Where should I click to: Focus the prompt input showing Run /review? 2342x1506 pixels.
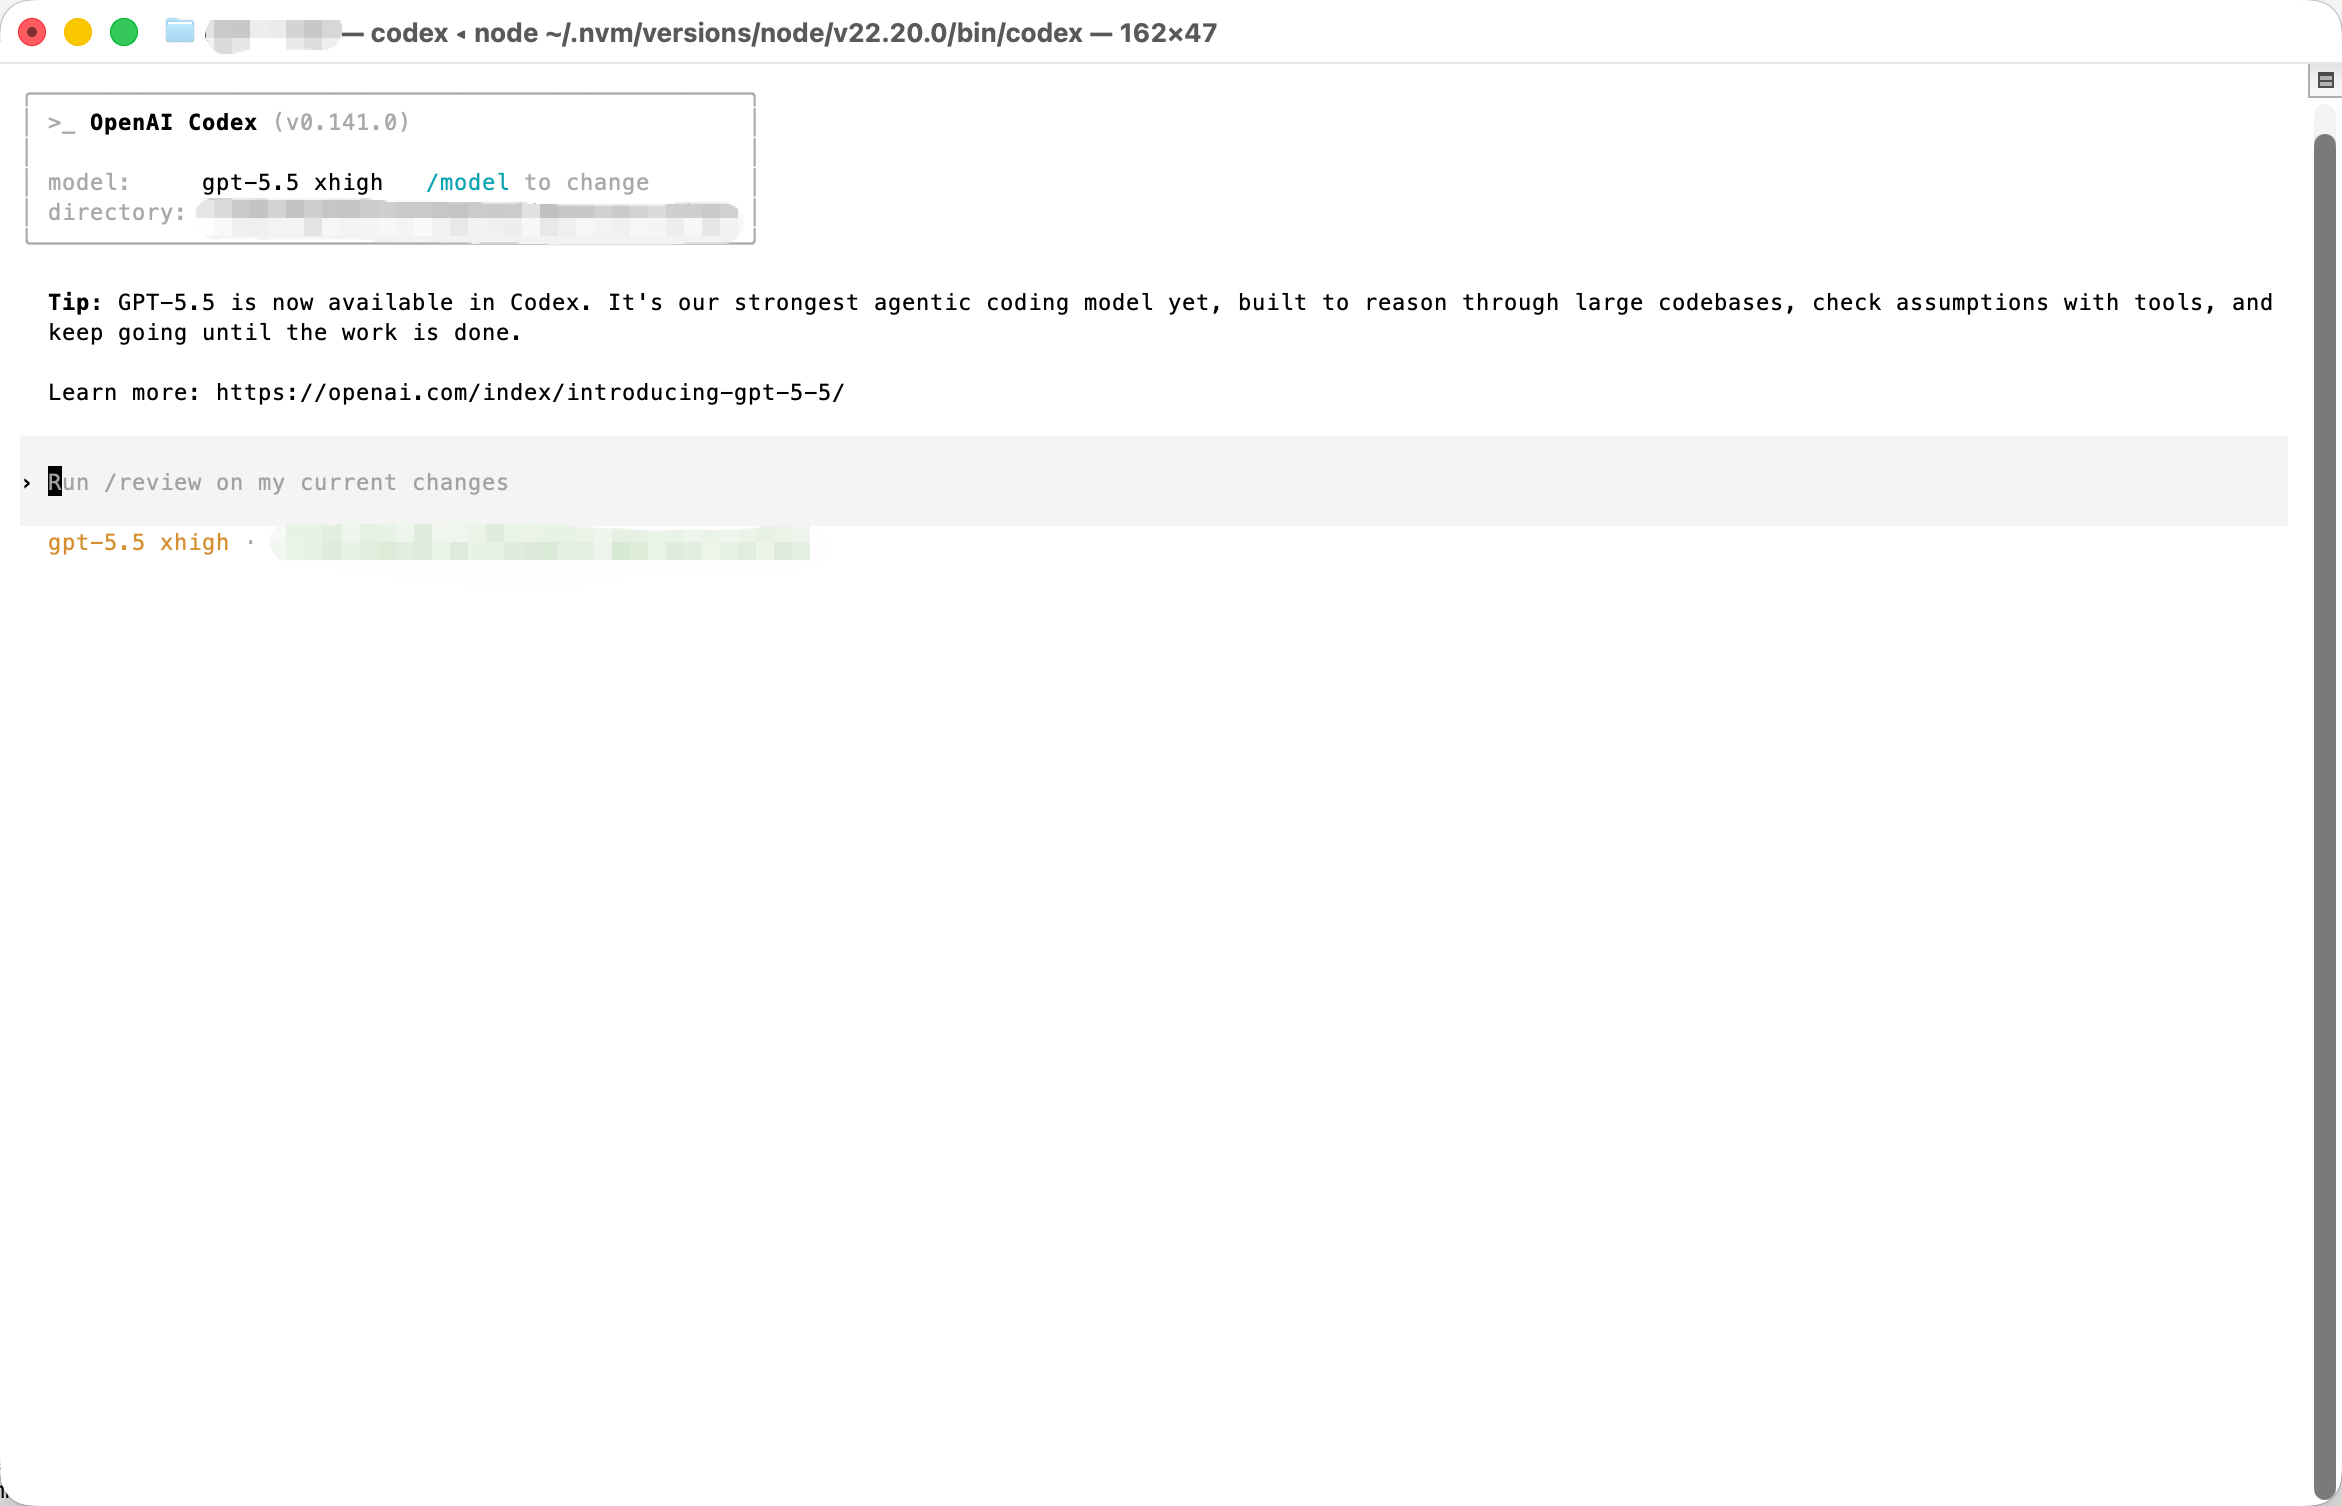coord(1154,482)
